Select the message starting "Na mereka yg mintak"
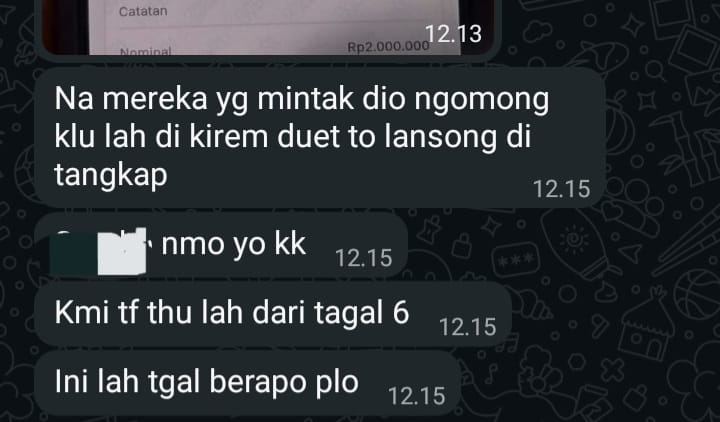The height and width of the screenshot is (422, 720). (320, 138)
